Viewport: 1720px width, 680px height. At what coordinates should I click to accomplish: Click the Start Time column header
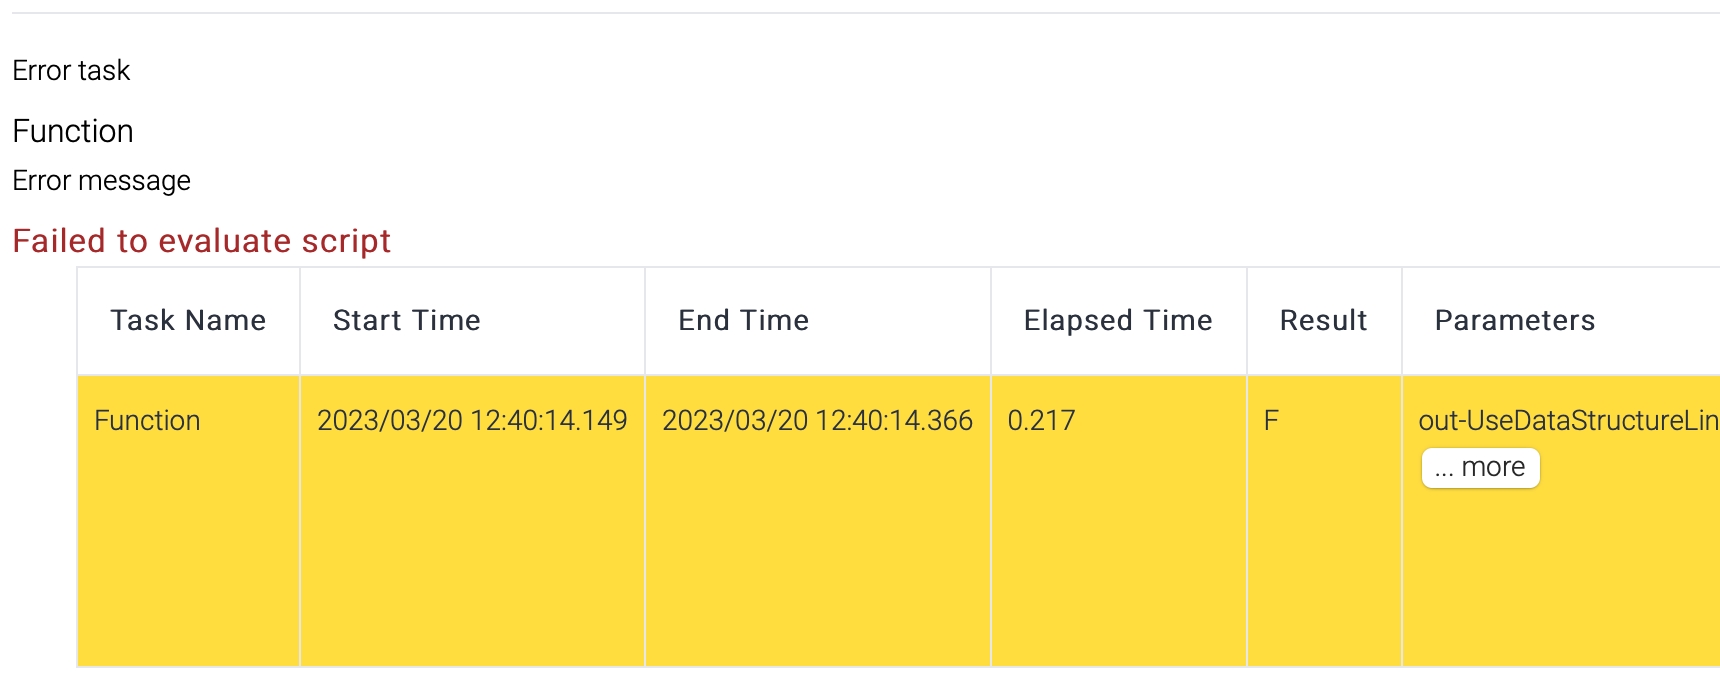click(x=406, y=321)
